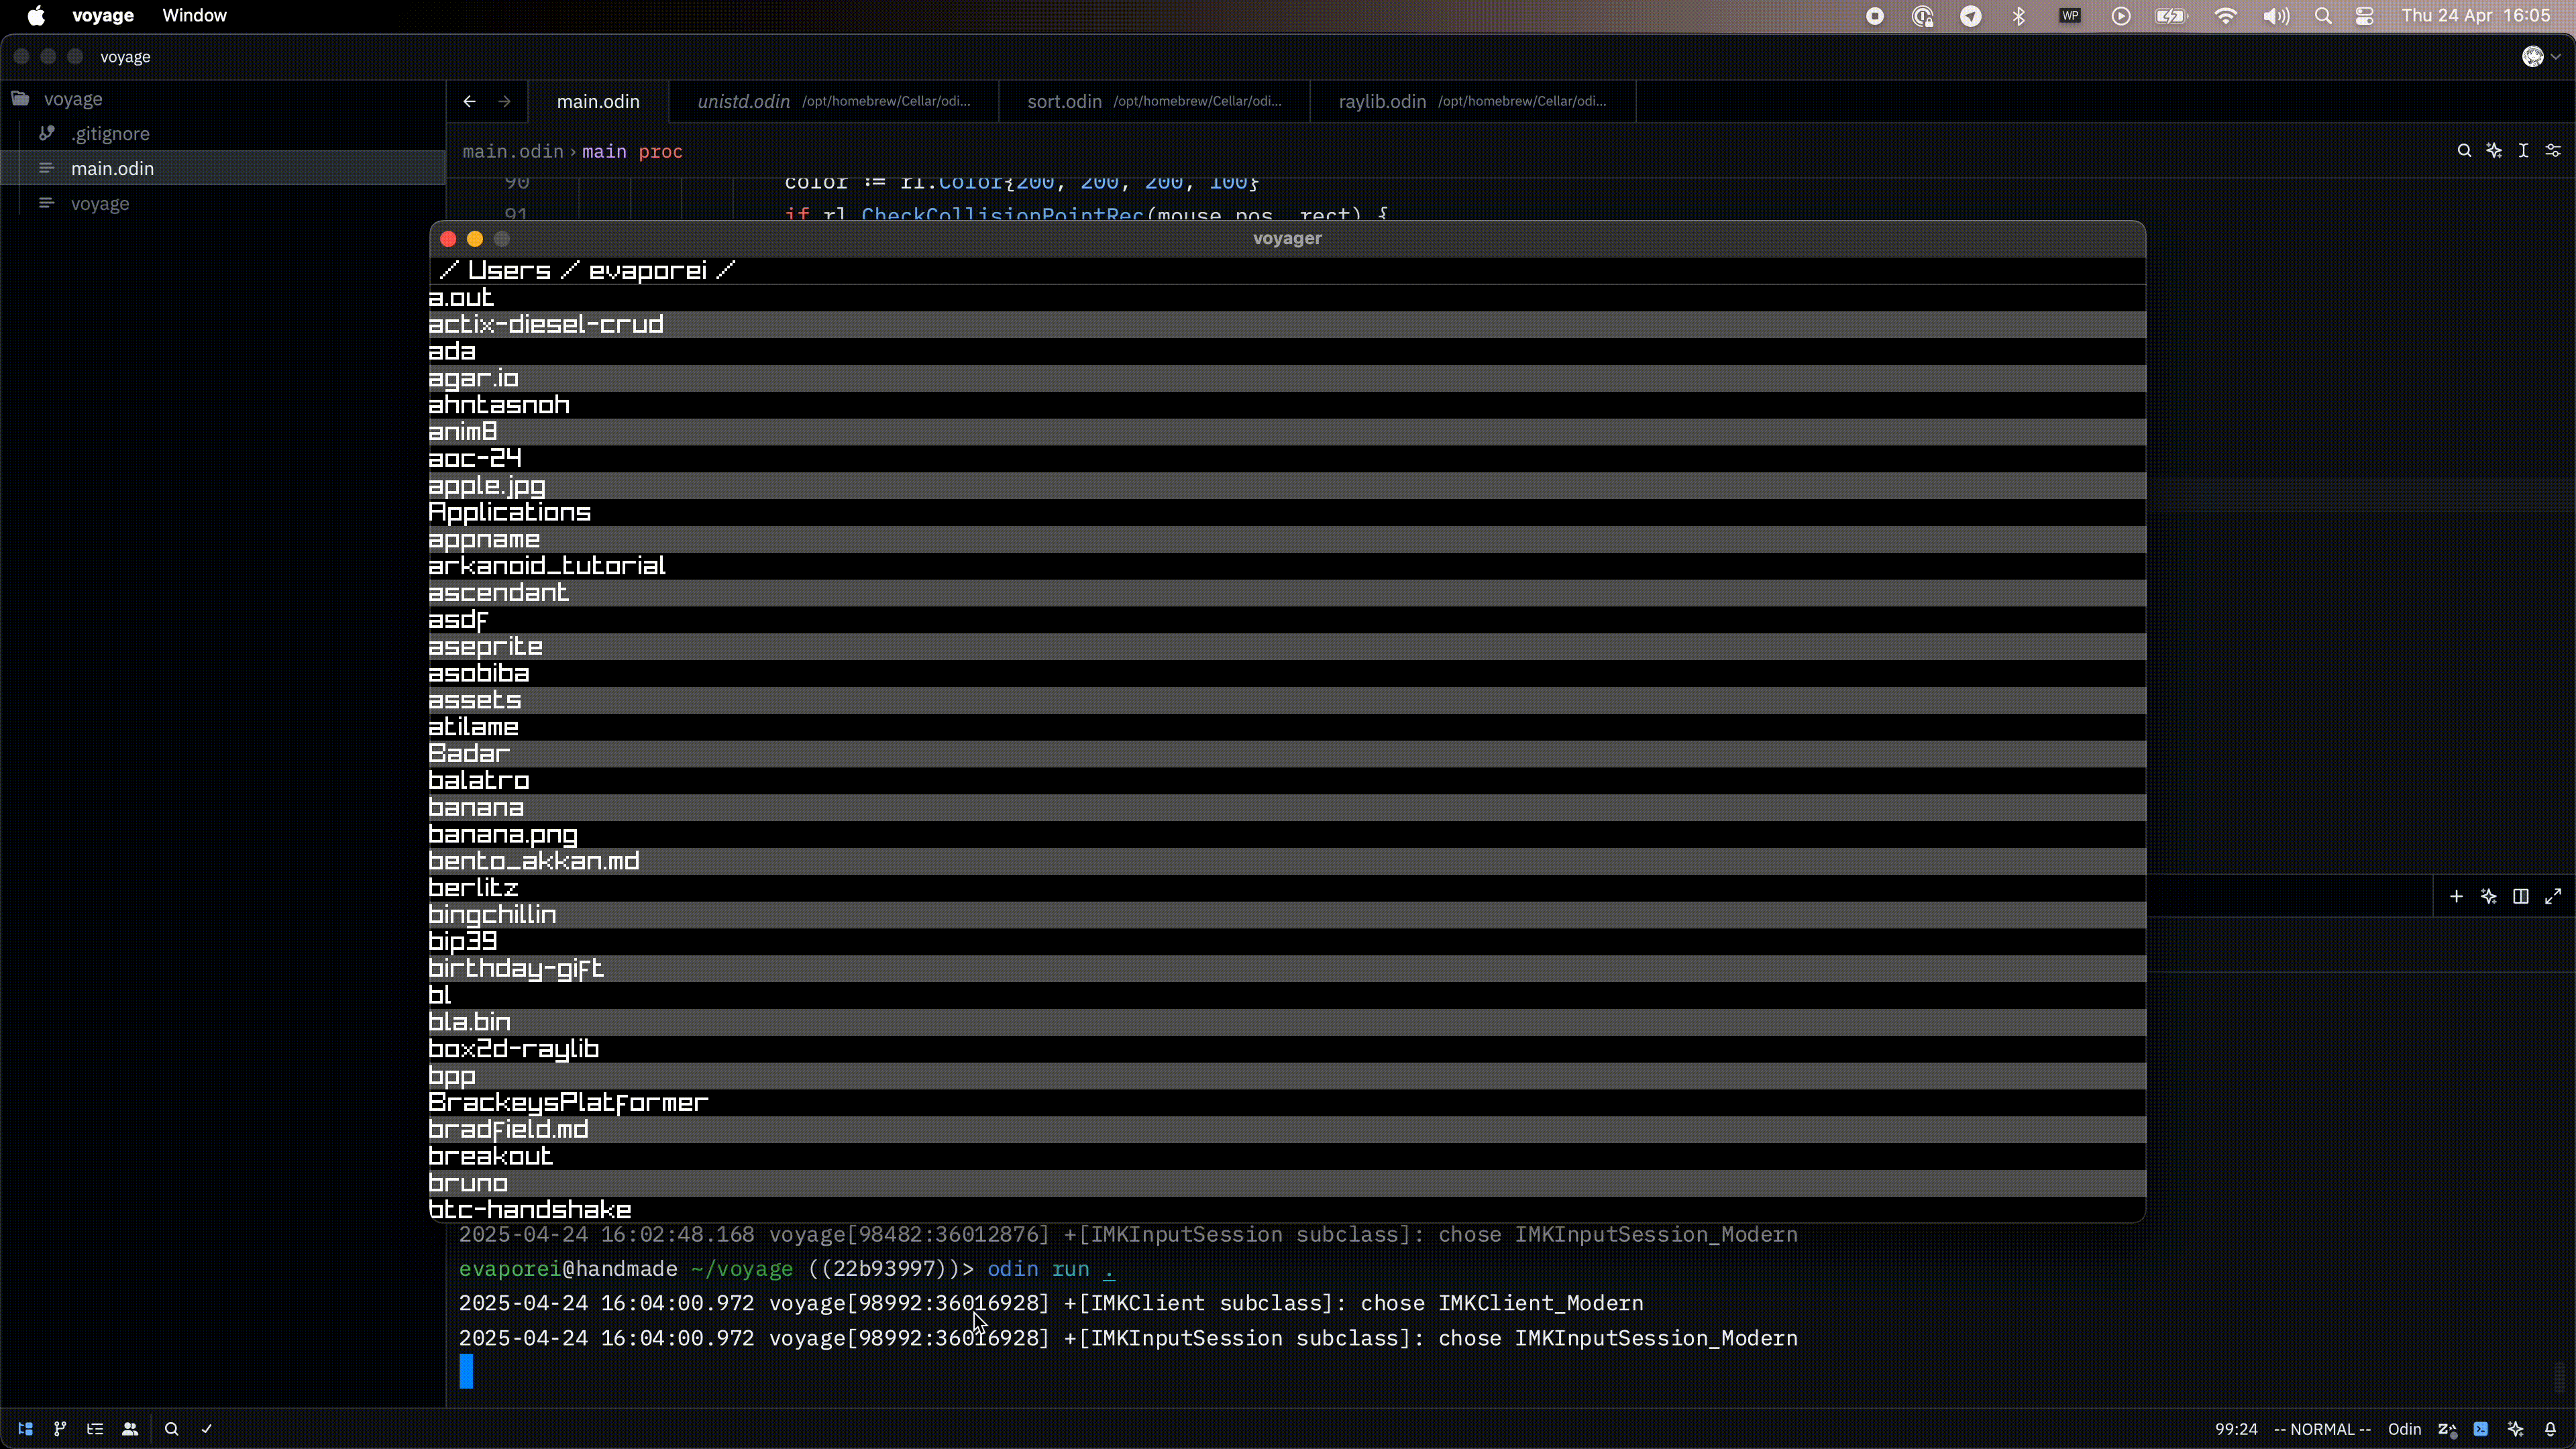Viewport: 2576px width, 1449px height.
Task: Click the inline assist sparkle in editor toolbar
Action: click(x=2494, y=151)
